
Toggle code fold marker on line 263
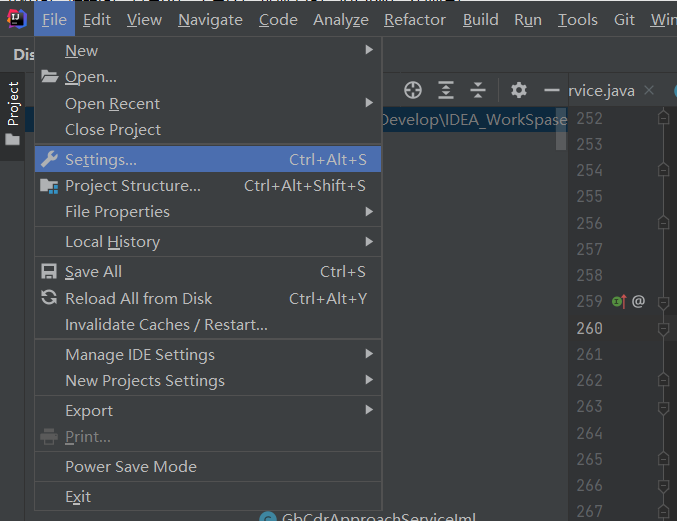[664, 407]
